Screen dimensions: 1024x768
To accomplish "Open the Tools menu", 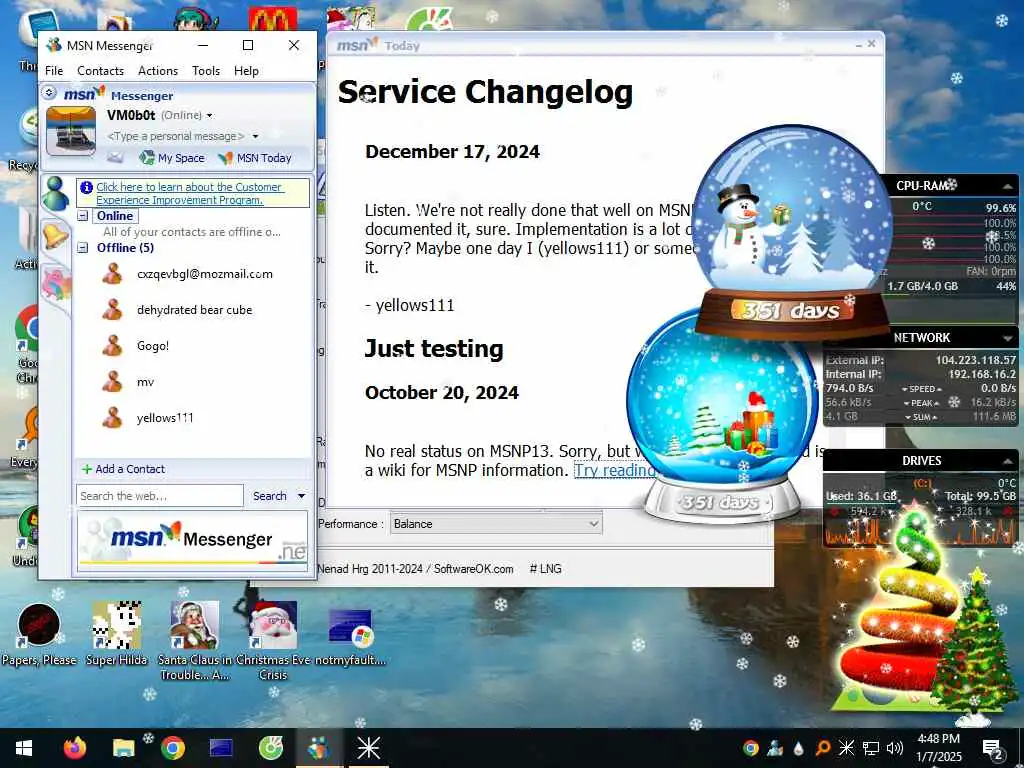I will click(x=206, y=71).
